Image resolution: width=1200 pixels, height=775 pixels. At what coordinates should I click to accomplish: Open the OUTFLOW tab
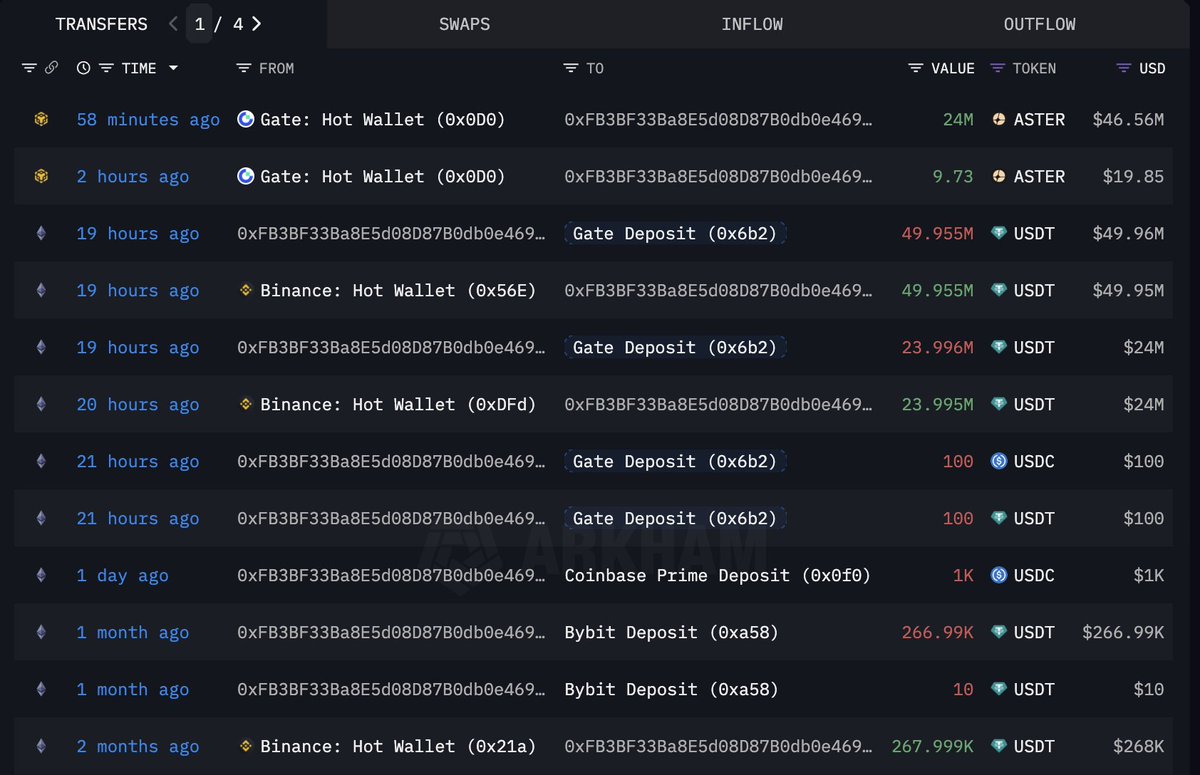coord(1039,24)
